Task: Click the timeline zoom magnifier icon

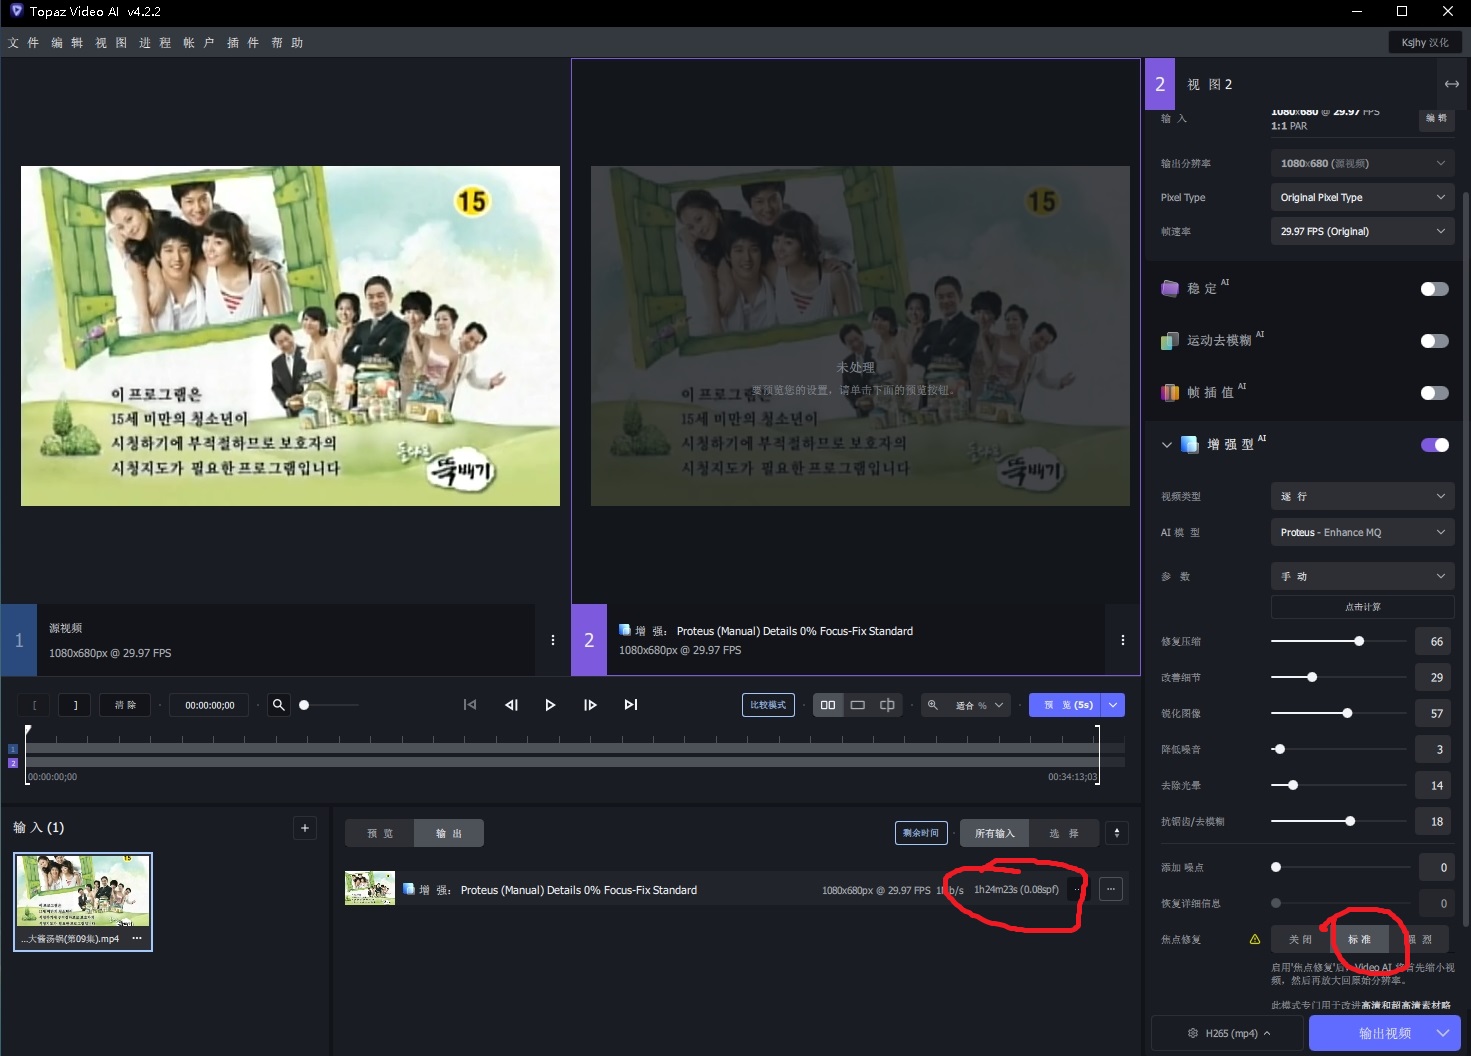Action: click(x=279, y=705)
